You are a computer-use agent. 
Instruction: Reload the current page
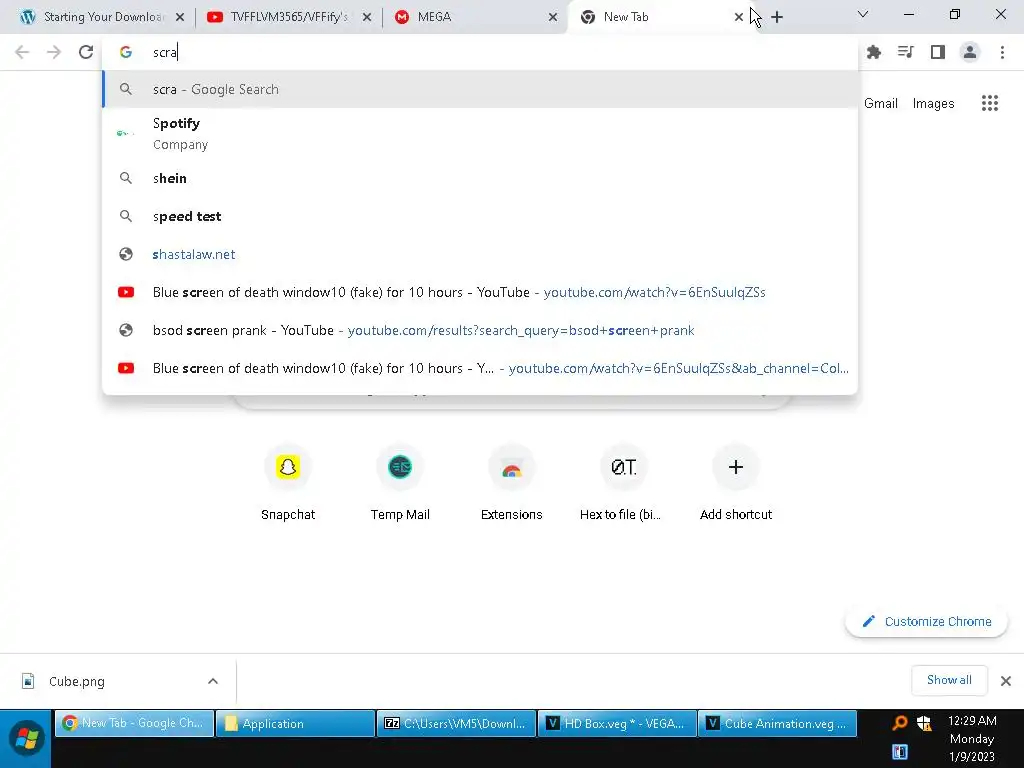click(x=86, y=52)
